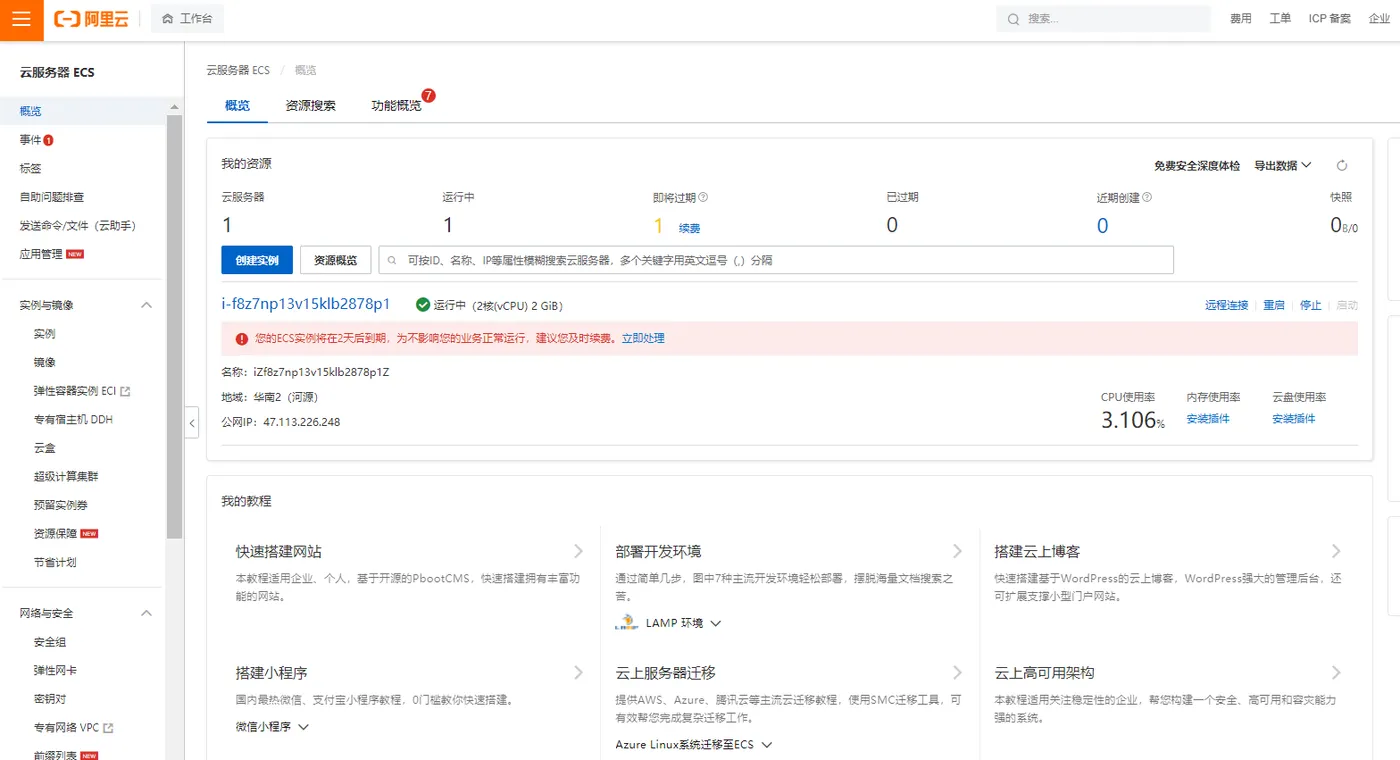Open the 企业 menu

[1379, 19]
